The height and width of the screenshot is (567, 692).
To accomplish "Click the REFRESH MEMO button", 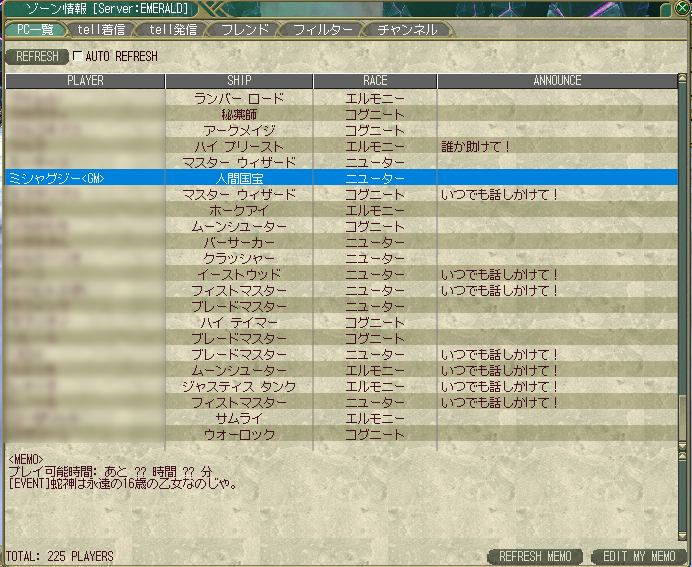I will pyautogui.click(x=535, y=556).
